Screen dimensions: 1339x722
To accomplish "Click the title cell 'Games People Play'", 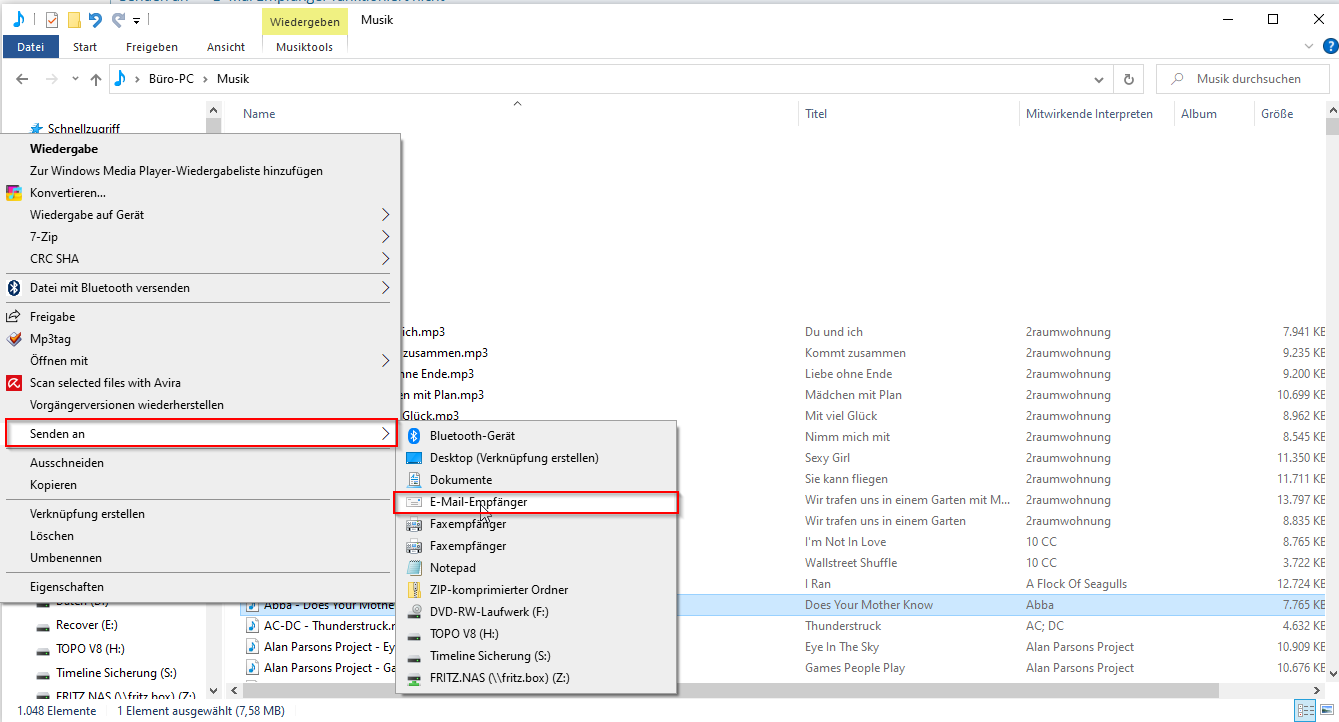I will pos(855,668).
